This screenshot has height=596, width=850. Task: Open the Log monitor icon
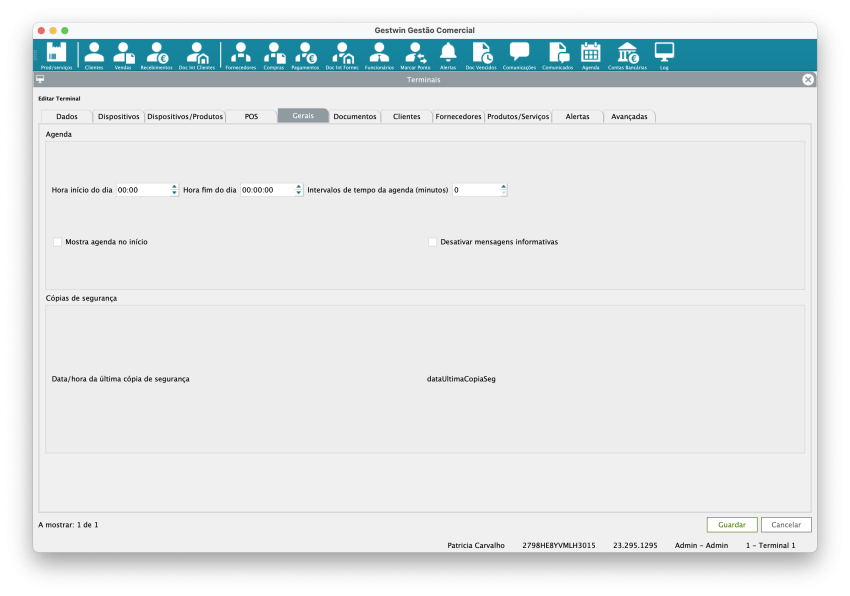664,54
